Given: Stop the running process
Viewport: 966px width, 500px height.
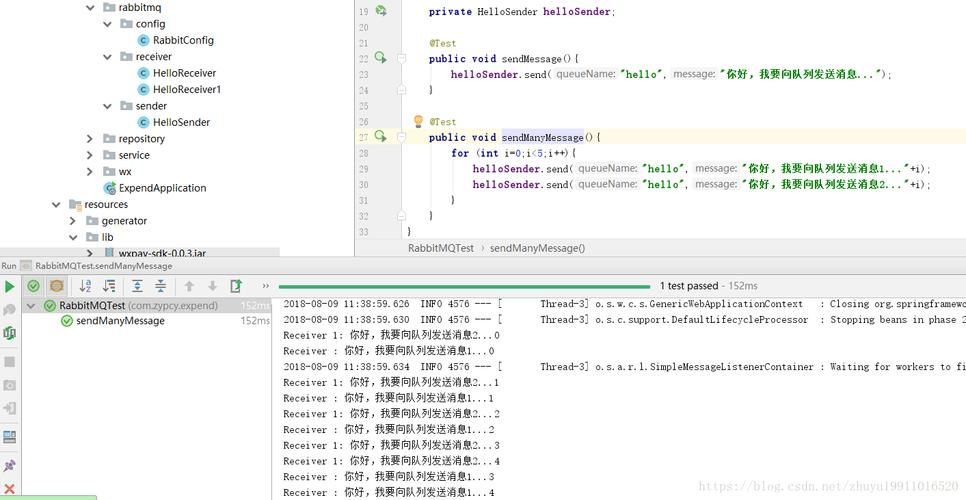Looking at the screenshot, I should [9, 362].
